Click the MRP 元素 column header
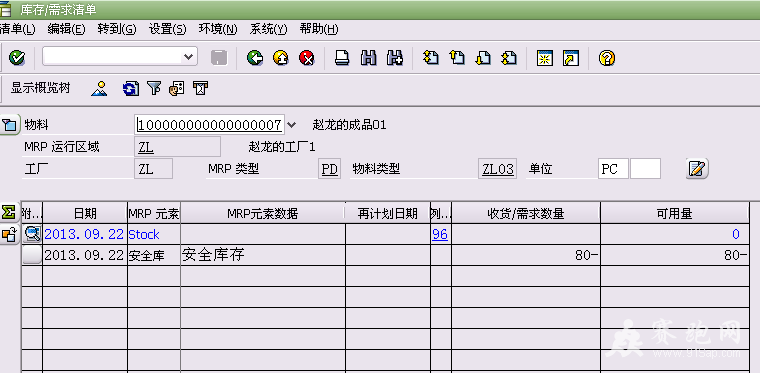This screenshot has width=760, height=373. pos(154,213)
